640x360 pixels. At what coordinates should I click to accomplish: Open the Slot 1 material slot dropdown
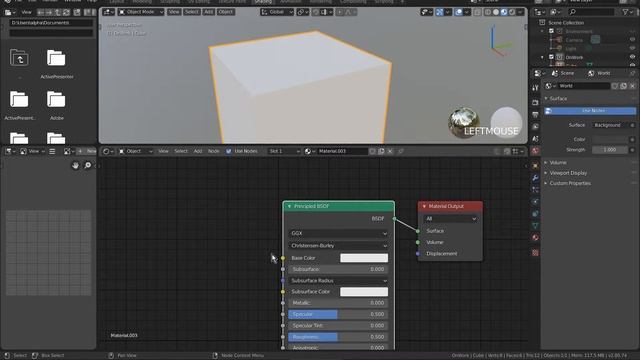tap(284, 151)
